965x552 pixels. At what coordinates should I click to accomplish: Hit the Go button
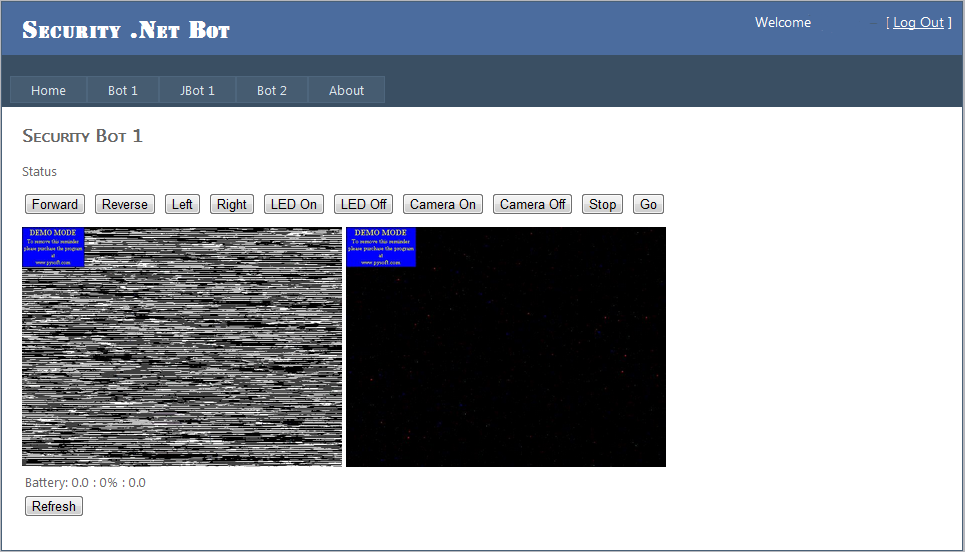[x=648, y=205]
